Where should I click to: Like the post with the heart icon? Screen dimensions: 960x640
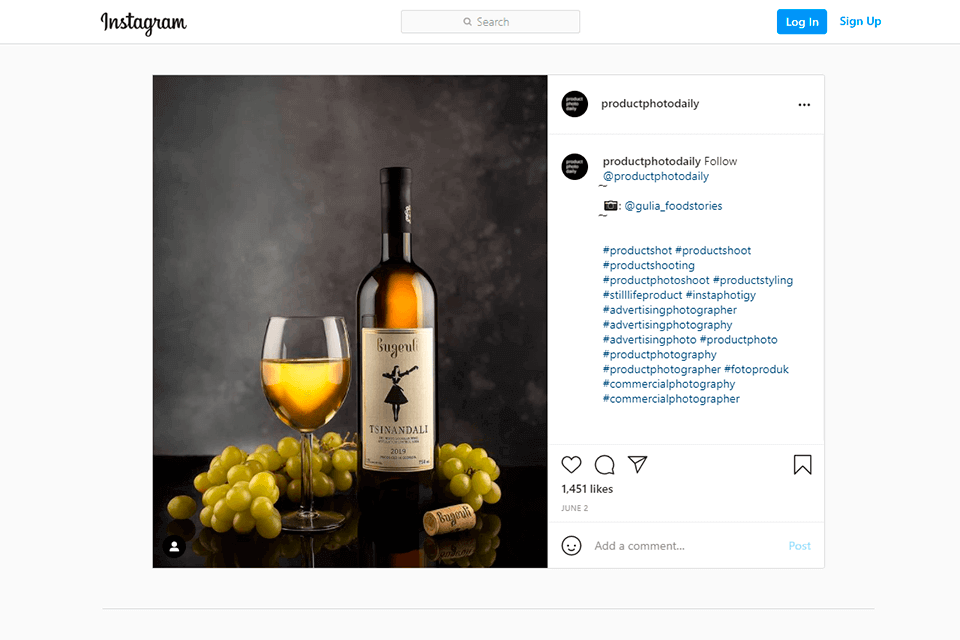571,465
